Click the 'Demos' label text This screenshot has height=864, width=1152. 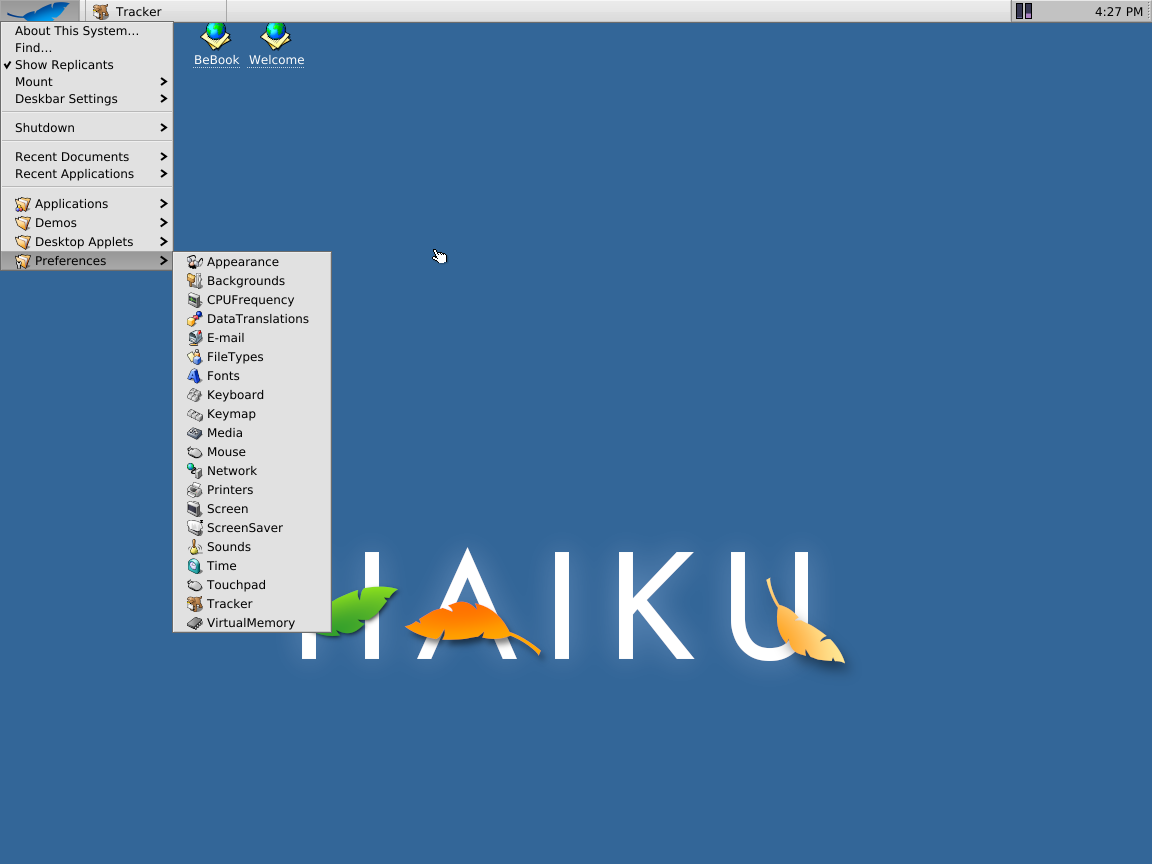pos(56,223)
